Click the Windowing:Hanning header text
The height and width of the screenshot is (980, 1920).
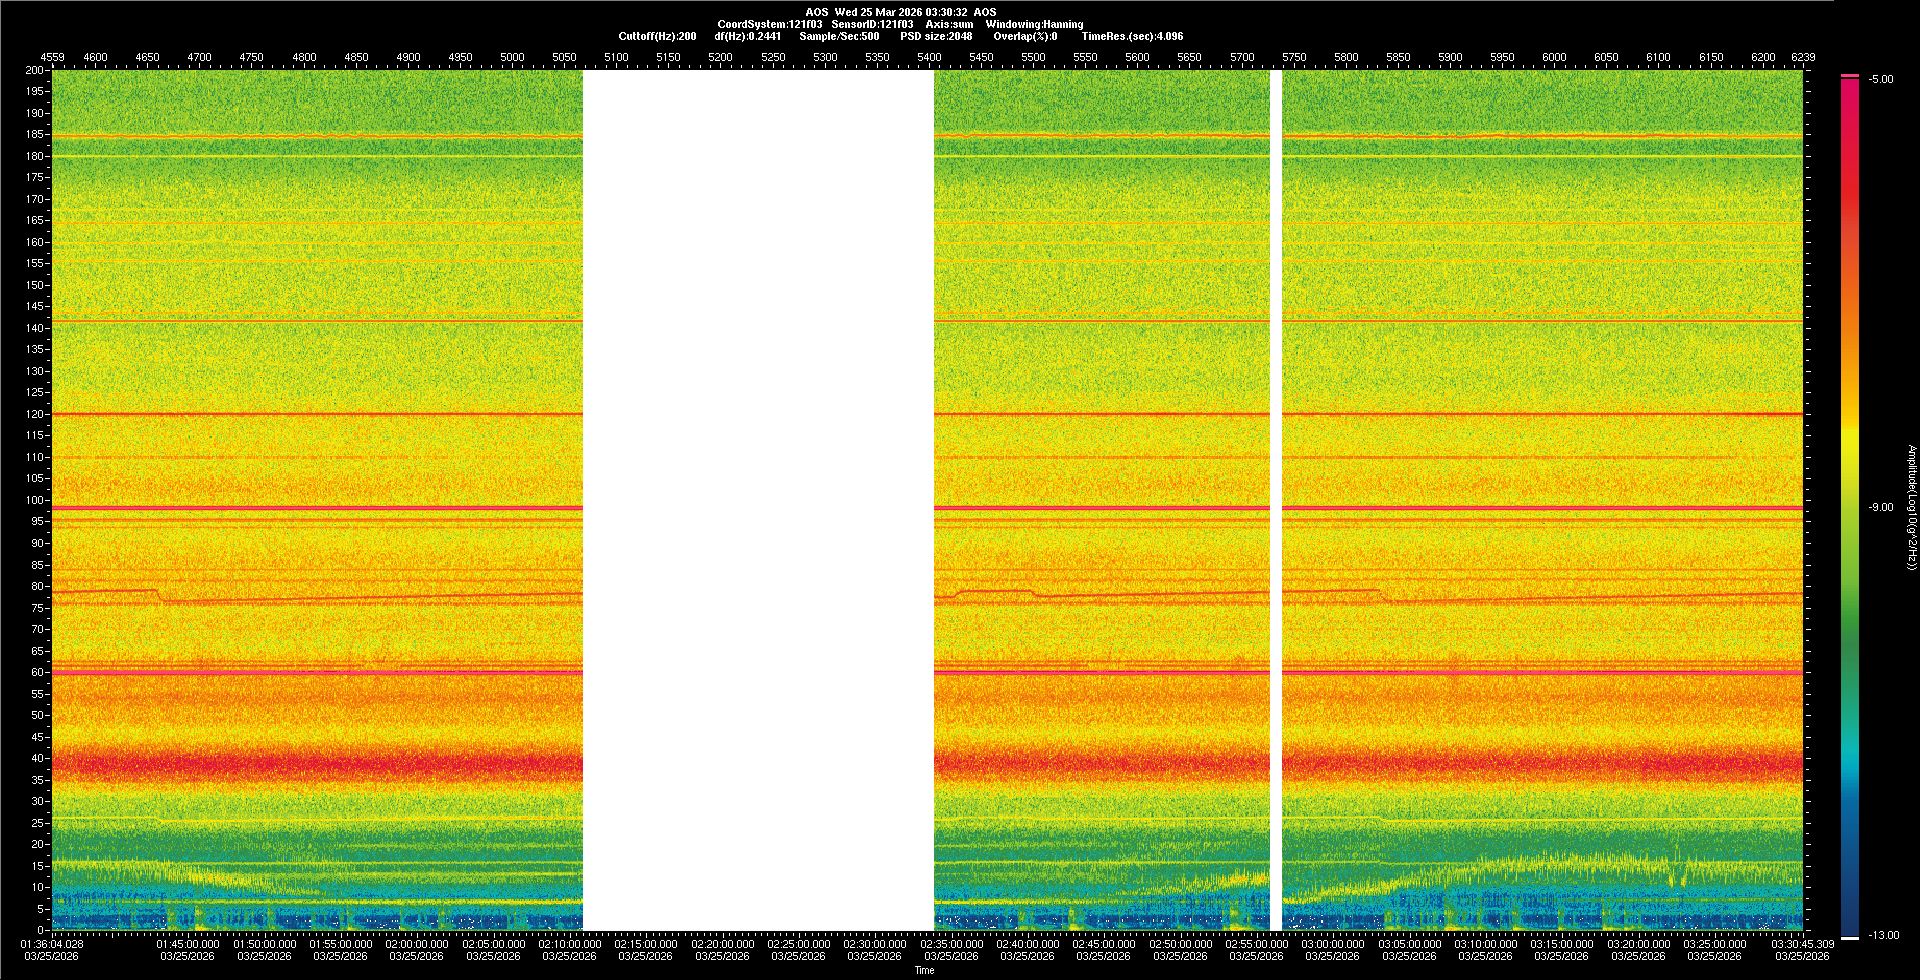(x=1034, y=24)
